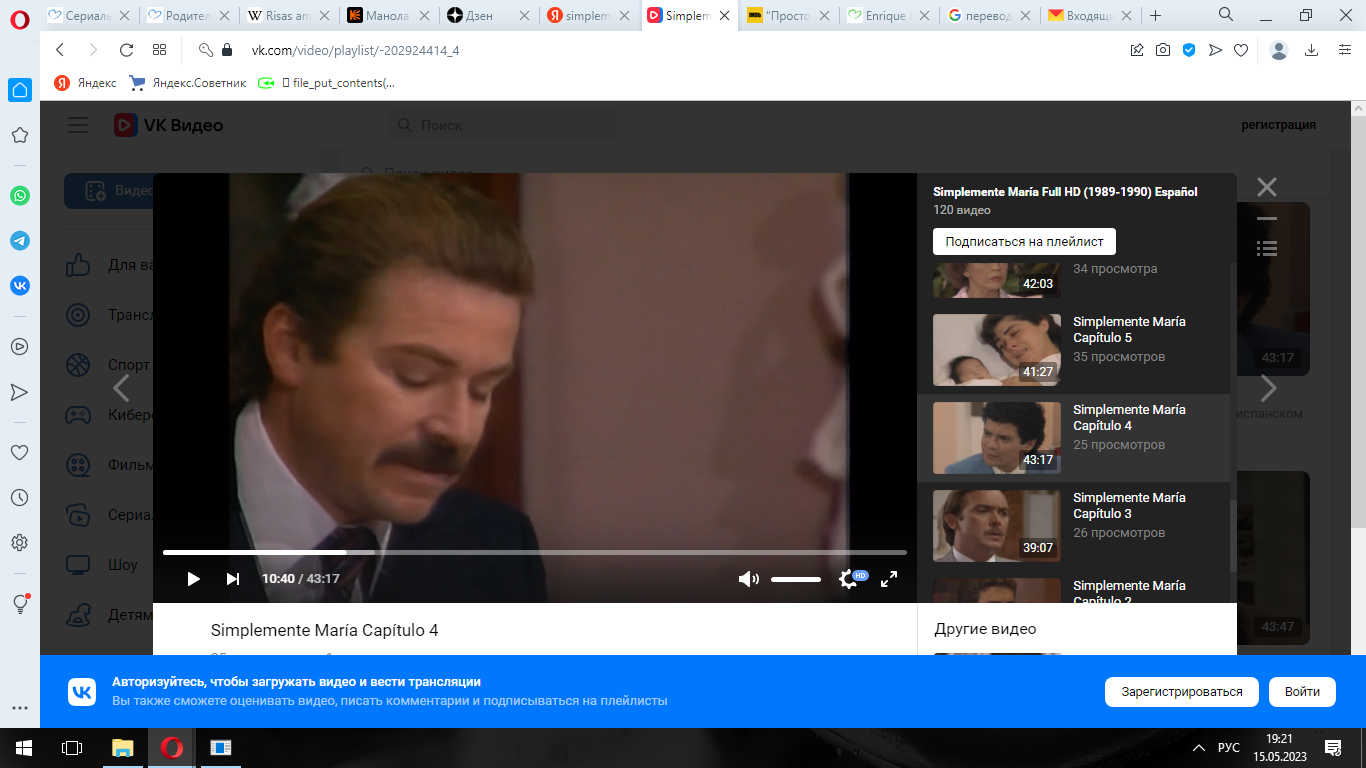1366x768 pixels.
Task: Open sidebar three dots menu
Action: pyautogui.click(x=19, y=708)
